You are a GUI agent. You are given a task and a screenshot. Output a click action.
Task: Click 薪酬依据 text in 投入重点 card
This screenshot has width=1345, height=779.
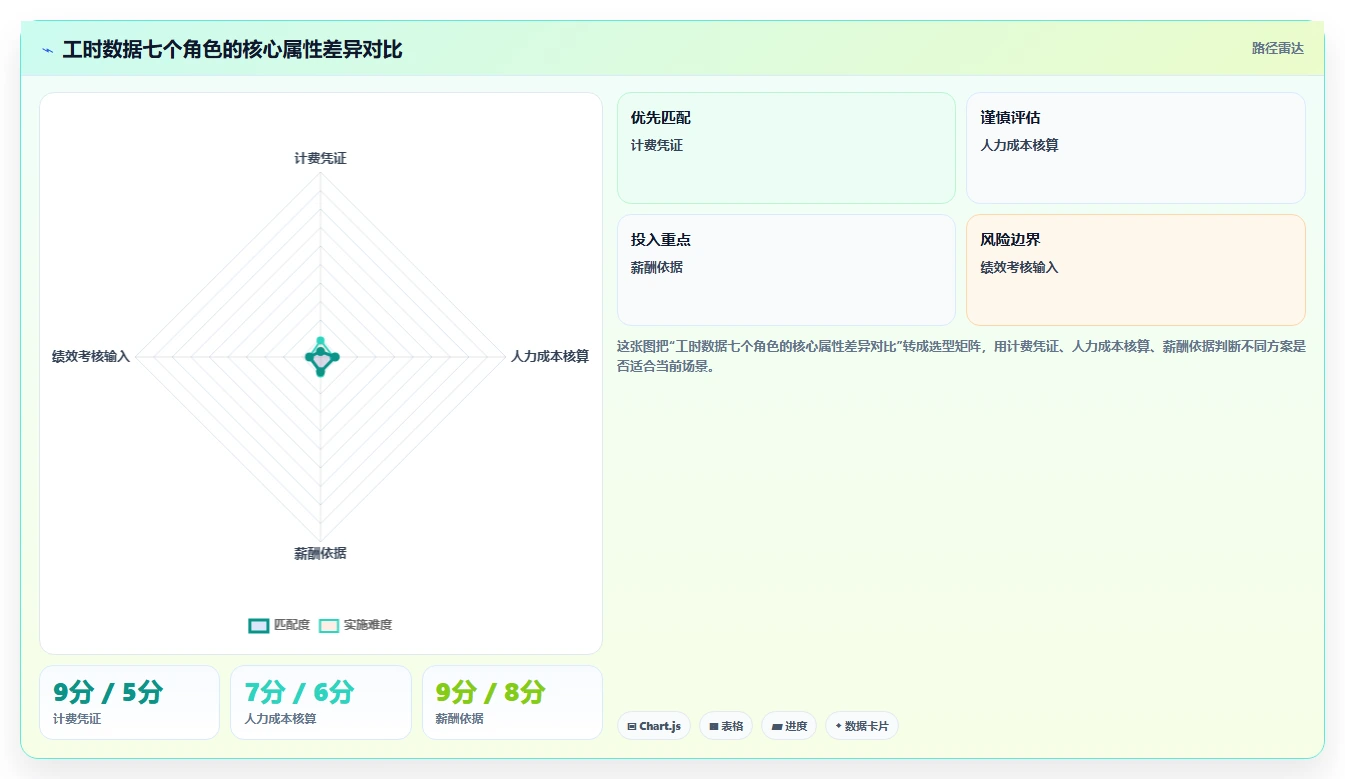[657, 267]
